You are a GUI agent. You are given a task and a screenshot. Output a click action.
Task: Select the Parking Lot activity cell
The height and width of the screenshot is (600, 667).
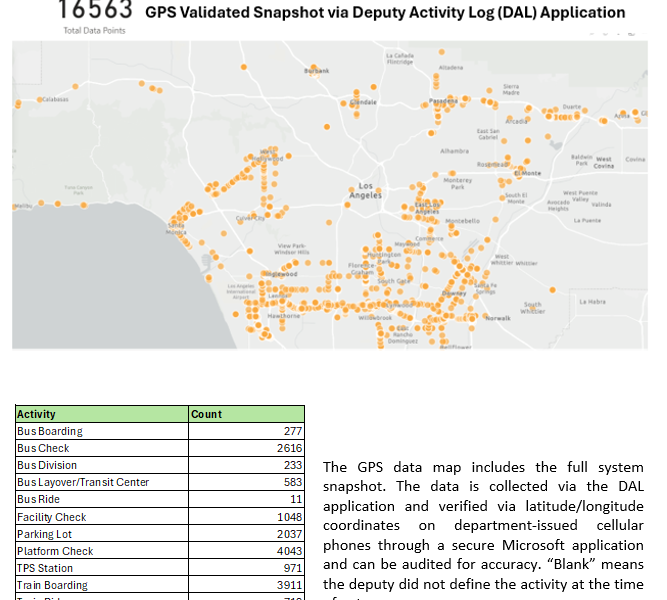point(101,534)
